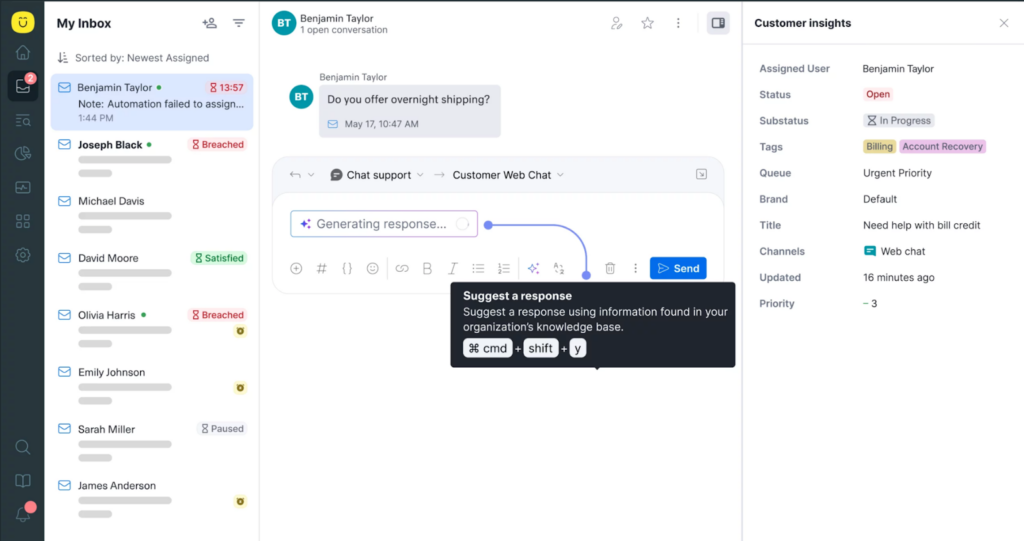Star the Benjamin Taylor conversation
This screenshot has height=541, width=1024.
pyautogui.click(x=647, y=23)
